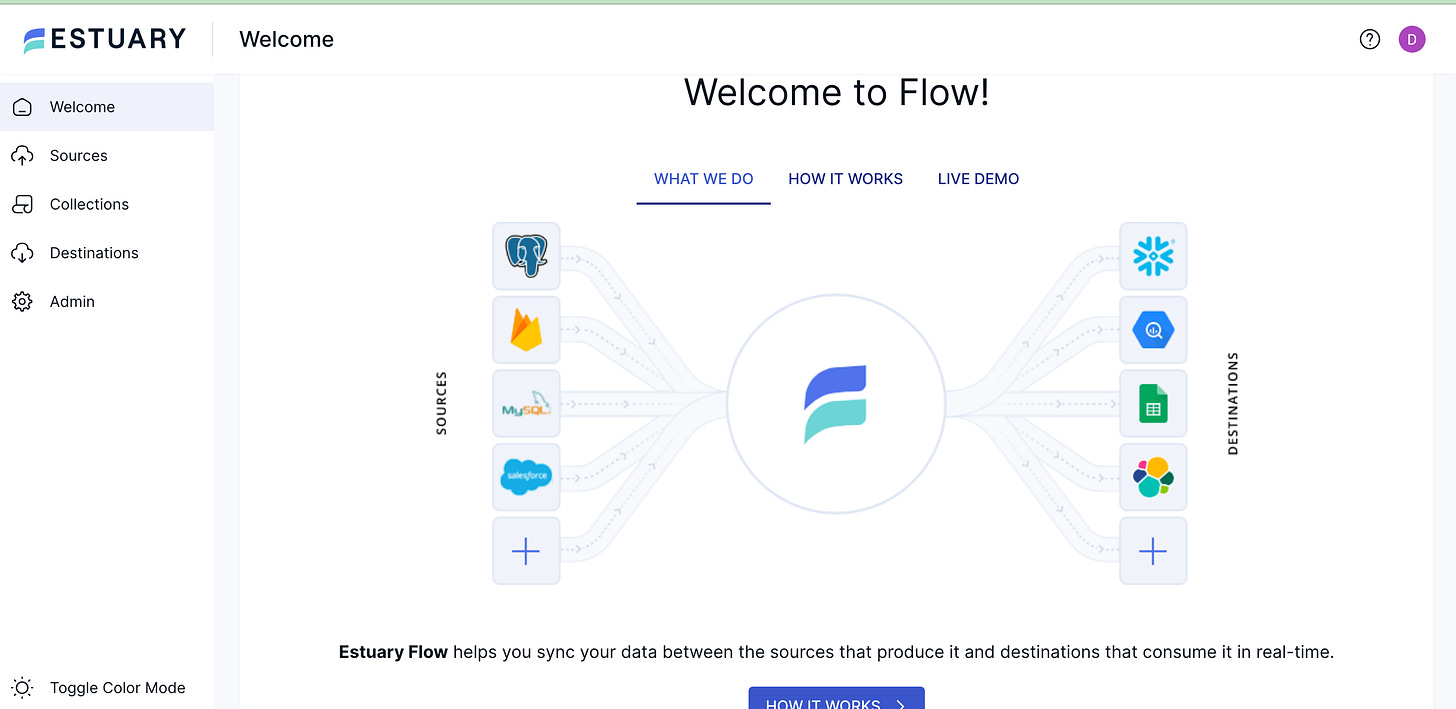
Task: Switch to the How It Works tab
Action: pyautogui.click(x=846, y=179)
